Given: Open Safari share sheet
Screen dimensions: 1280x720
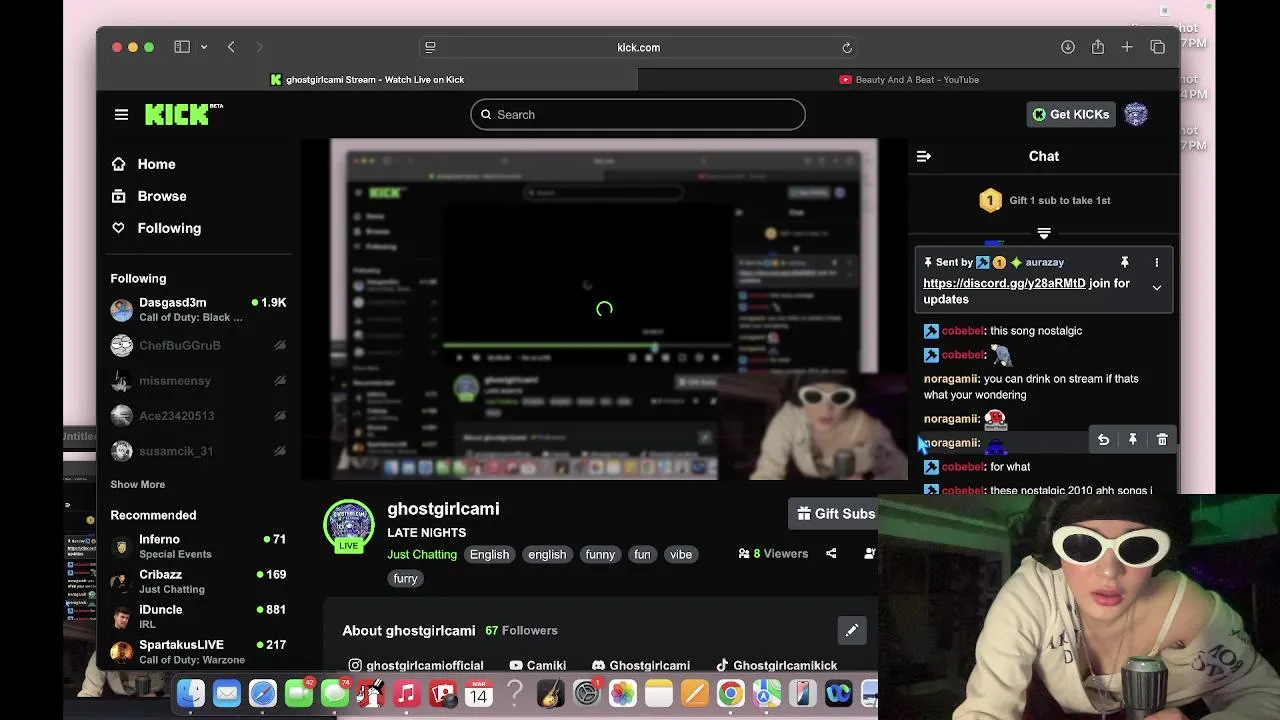Looking at the screenshot, I should point(1098,47).
